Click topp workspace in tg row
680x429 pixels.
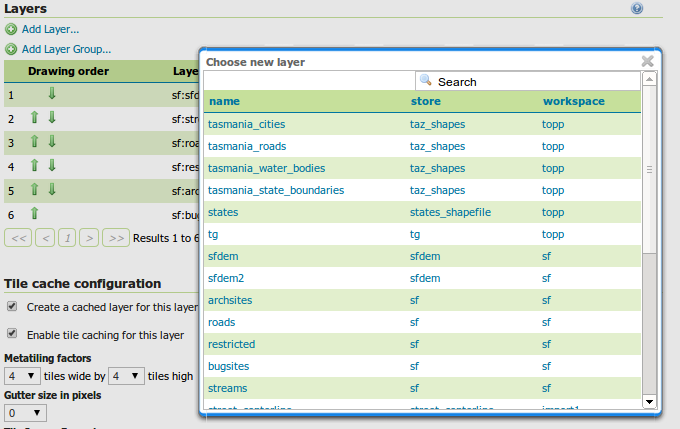click(x=552, y=235)
